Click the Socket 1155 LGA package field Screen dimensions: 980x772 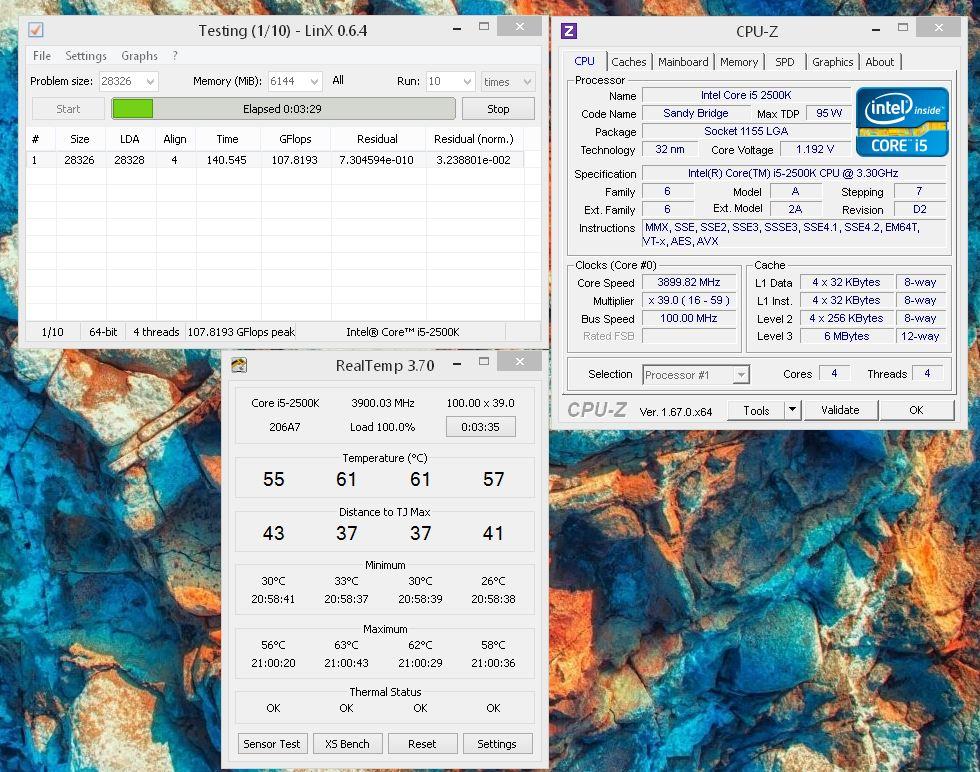coord(746,131)
